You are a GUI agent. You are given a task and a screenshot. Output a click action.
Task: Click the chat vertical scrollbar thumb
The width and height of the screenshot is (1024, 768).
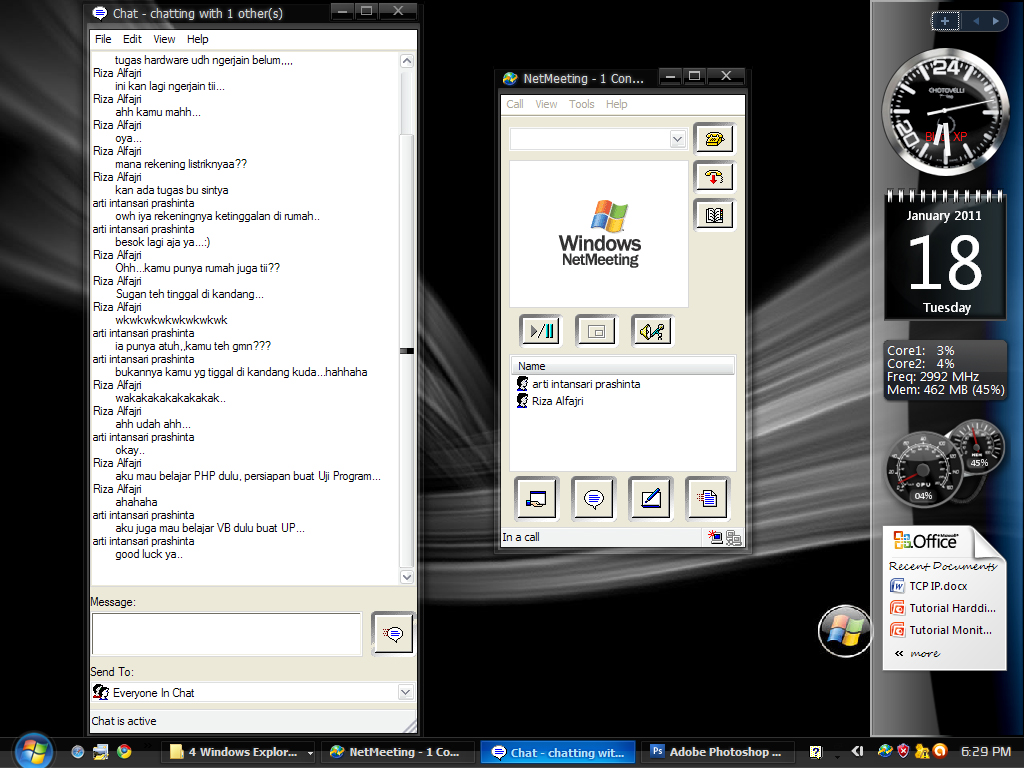(406, 351)
